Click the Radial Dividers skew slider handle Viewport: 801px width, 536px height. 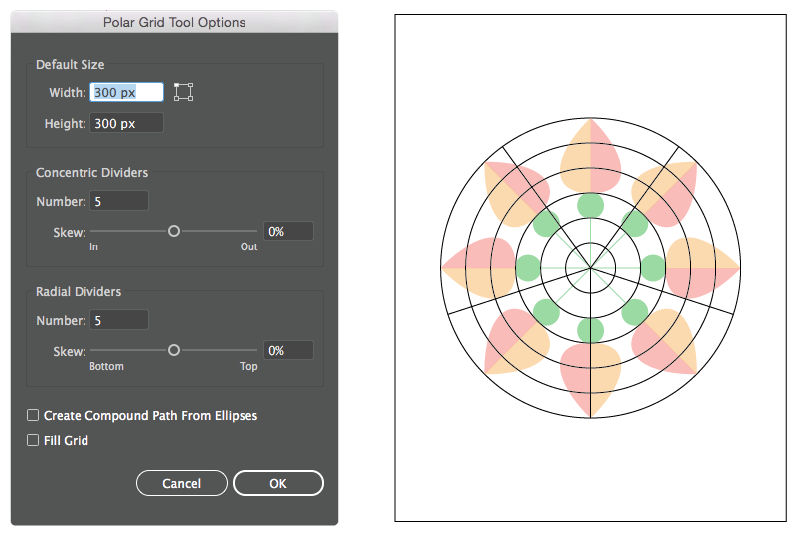[x=174, y=350]
